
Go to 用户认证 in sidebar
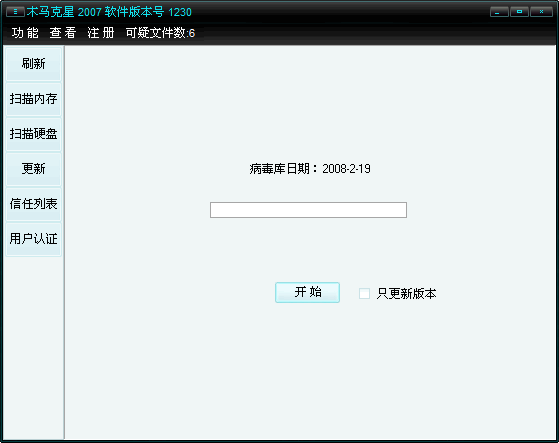34,239
